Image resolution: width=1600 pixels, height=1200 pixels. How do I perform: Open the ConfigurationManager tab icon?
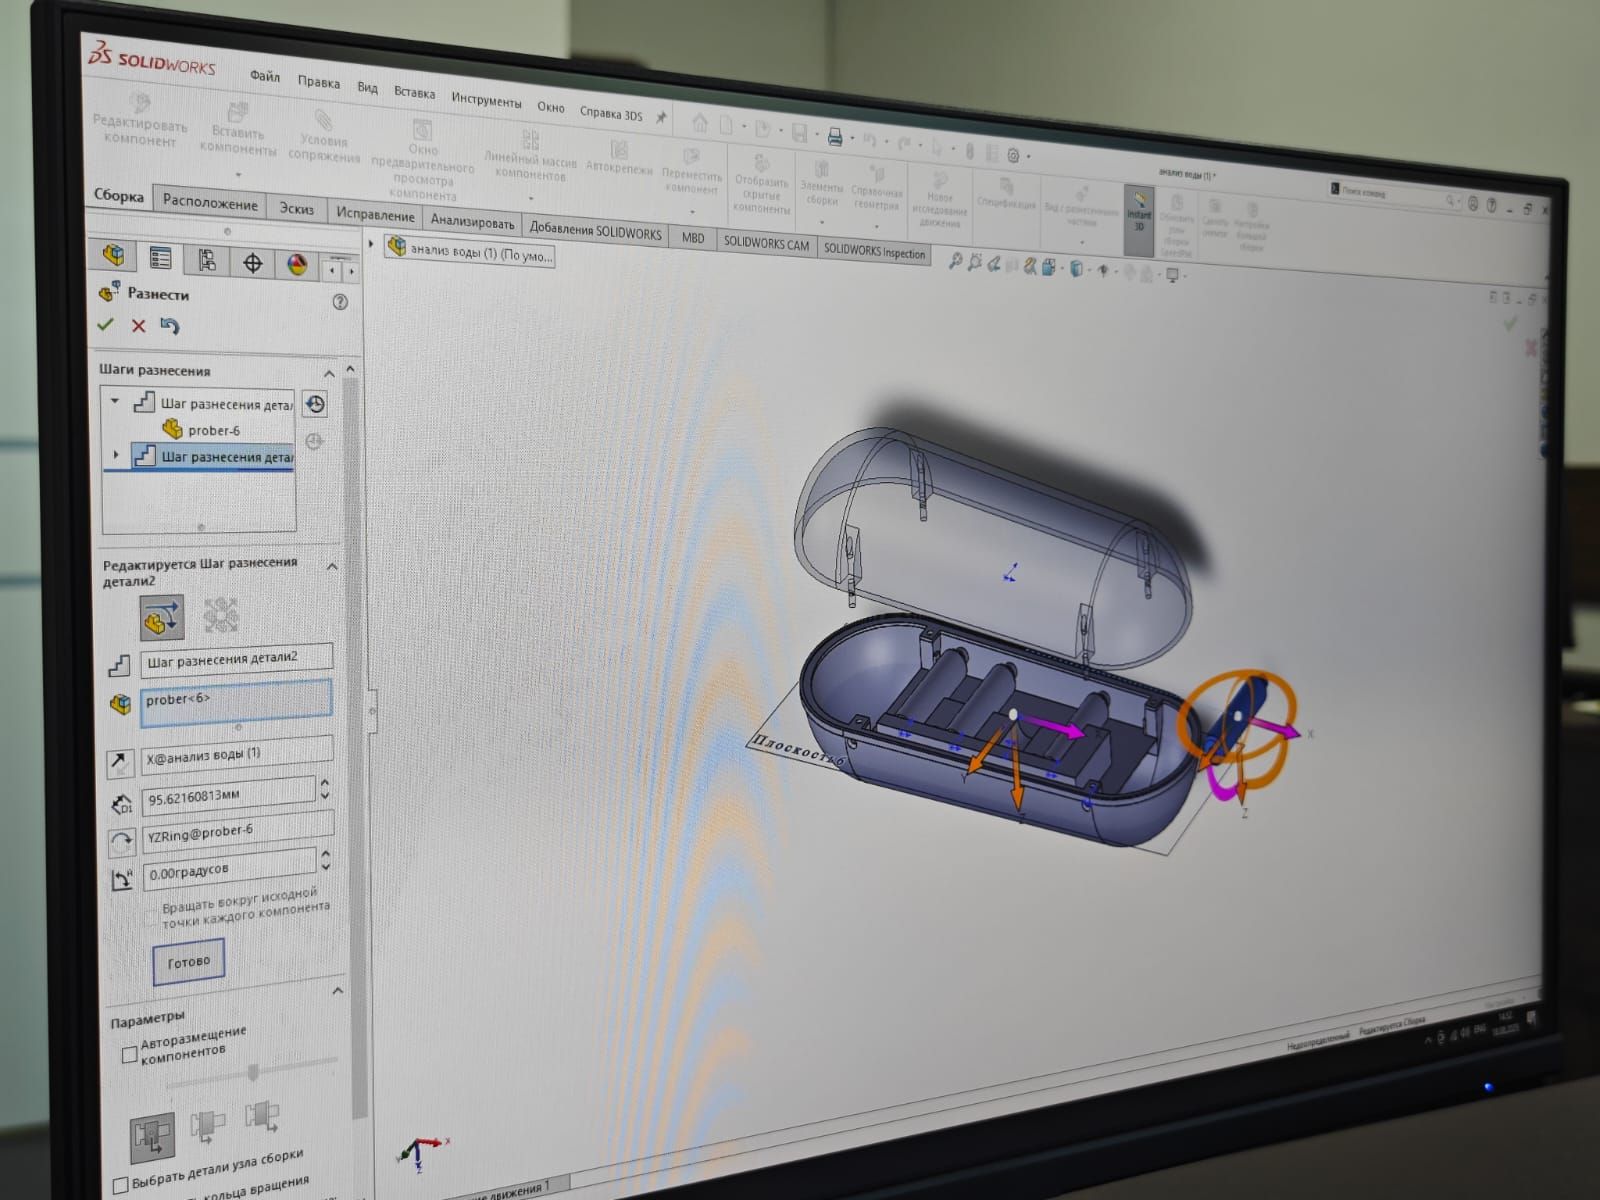tap(206, 261)
